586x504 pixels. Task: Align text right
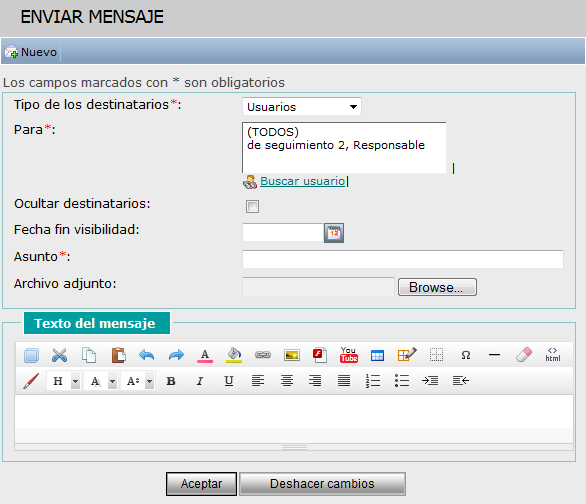click(315, 381)
